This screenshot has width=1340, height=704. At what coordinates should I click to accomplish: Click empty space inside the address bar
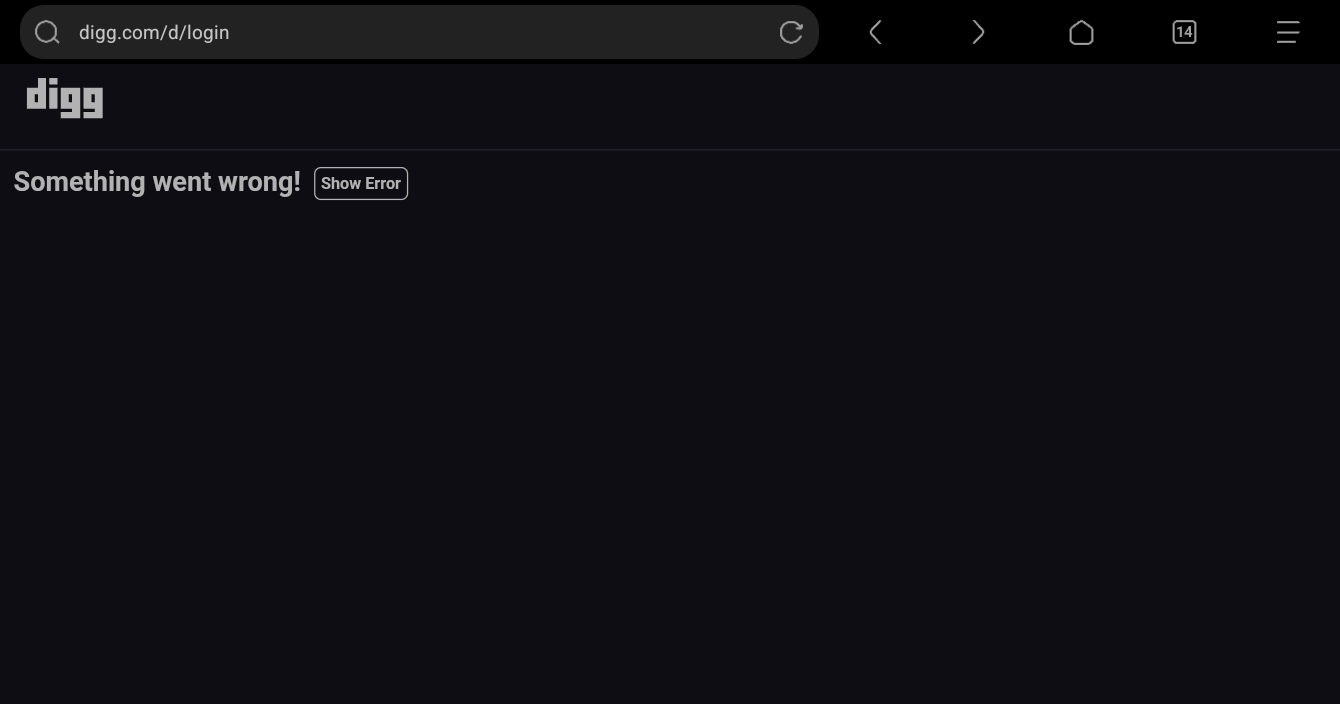[x=500, y=32]
